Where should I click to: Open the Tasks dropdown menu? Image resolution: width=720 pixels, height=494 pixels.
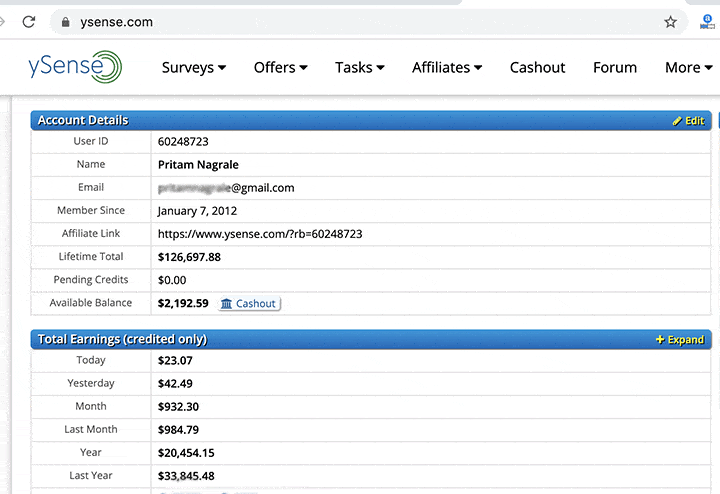coord(360,67)
